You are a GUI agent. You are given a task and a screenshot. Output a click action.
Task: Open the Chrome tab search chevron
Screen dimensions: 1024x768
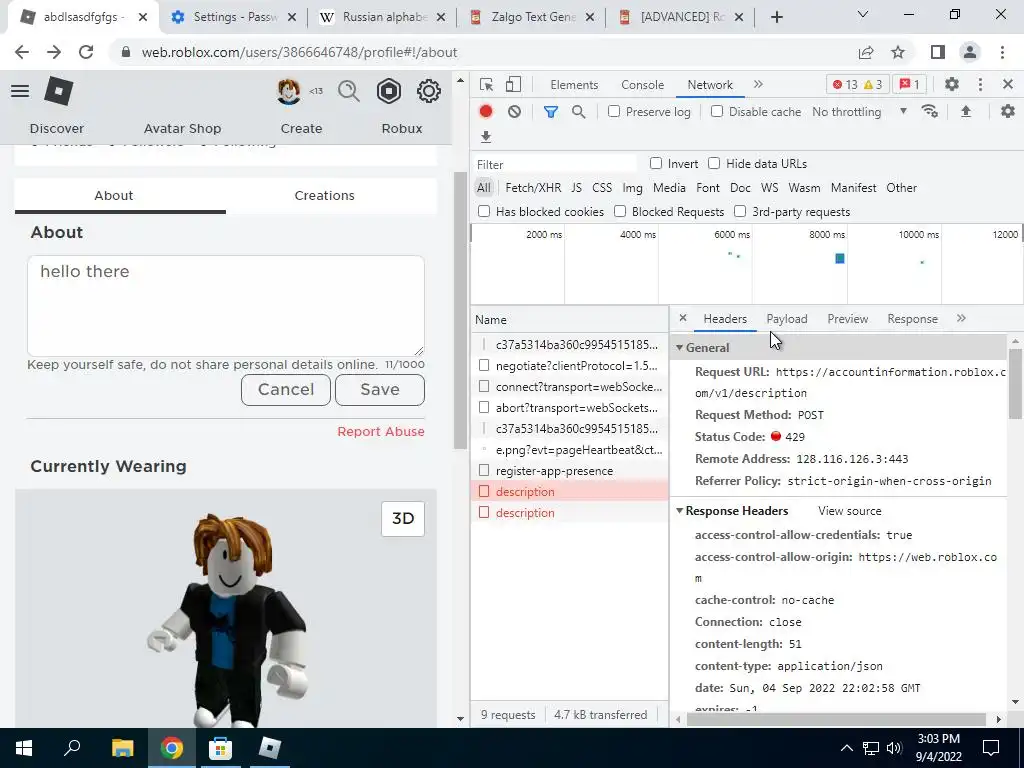coord(863,14)
